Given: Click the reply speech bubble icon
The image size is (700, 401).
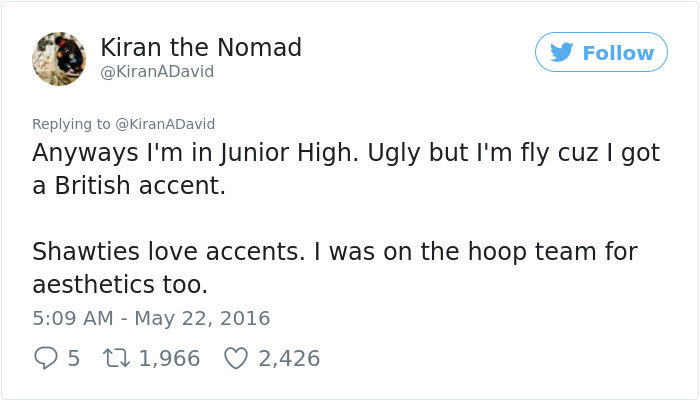Looking at the screenshot, I should click(45, 357).
